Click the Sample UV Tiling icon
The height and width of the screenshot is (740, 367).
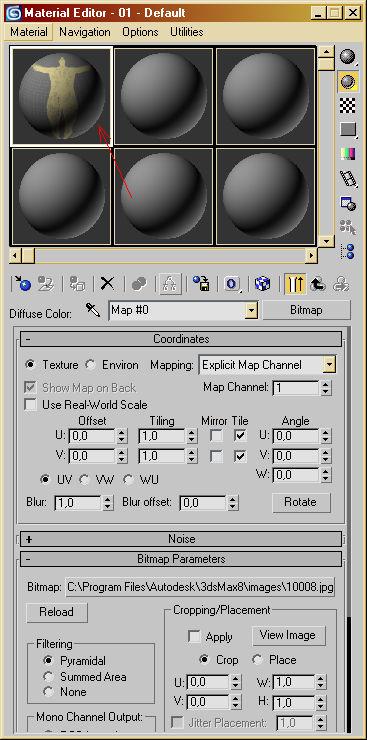pyautogui.click(x=348, y=130)
